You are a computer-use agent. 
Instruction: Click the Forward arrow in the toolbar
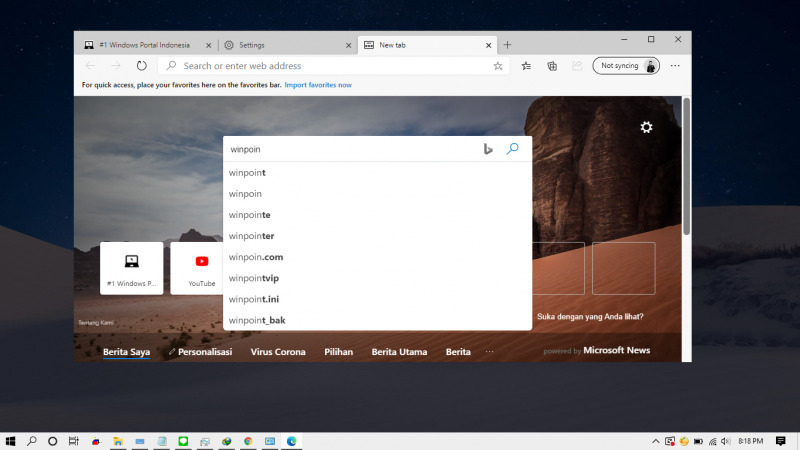click(x=116, y=66)
